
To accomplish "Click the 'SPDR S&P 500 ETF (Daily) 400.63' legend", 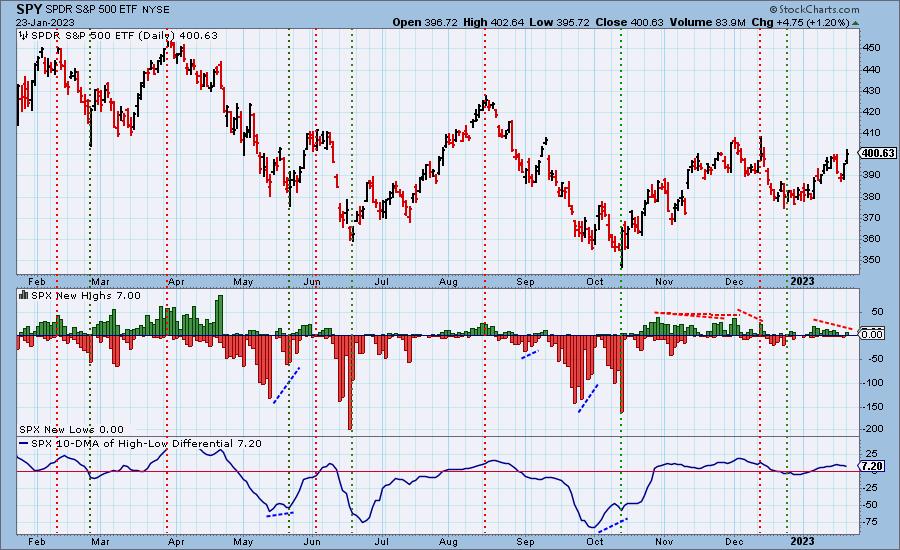I will coord(124,36).
